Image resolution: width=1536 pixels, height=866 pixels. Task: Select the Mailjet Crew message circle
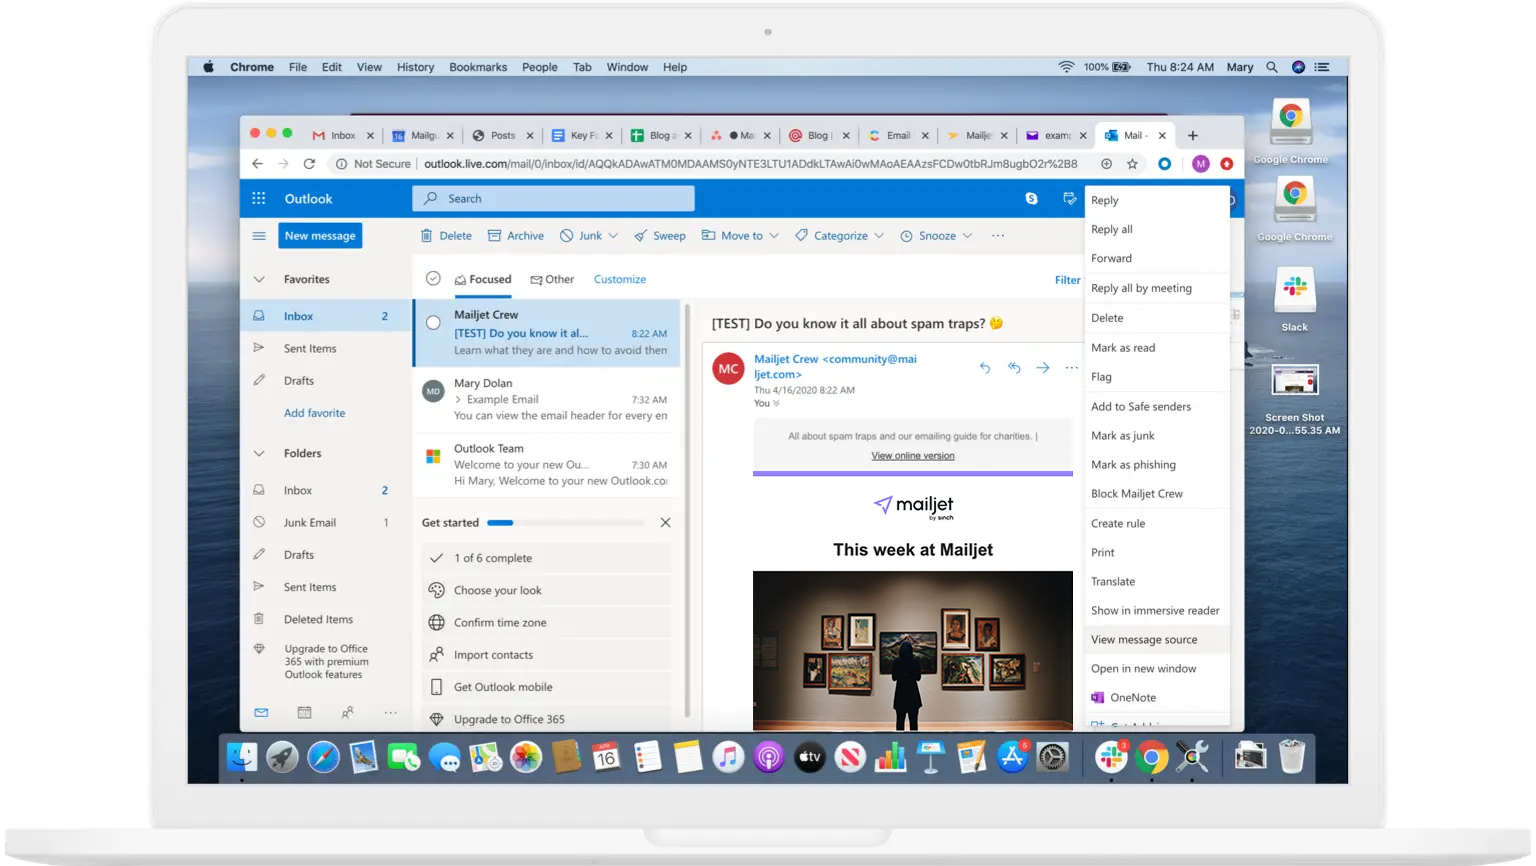coord(433,323)
